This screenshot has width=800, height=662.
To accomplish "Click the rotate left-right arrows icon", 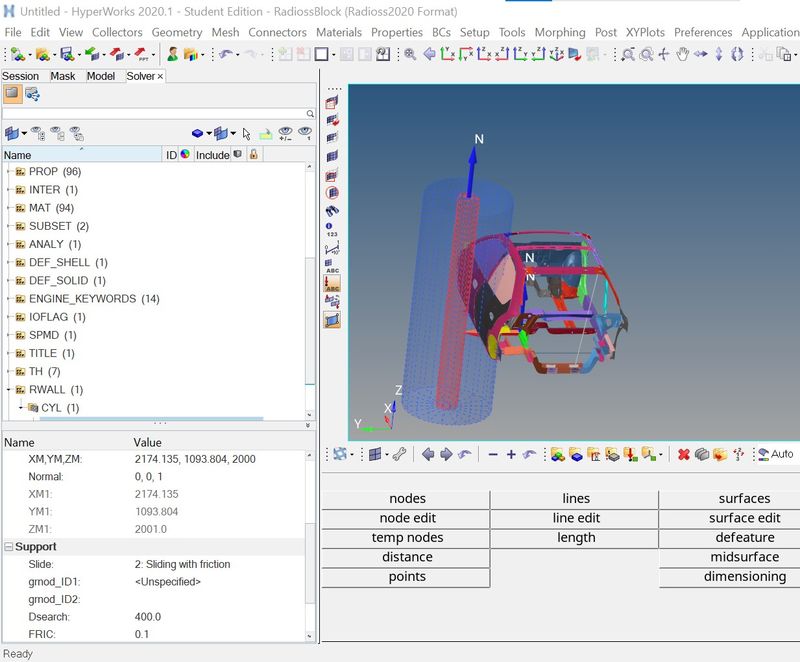I will [x=701, y=54].
